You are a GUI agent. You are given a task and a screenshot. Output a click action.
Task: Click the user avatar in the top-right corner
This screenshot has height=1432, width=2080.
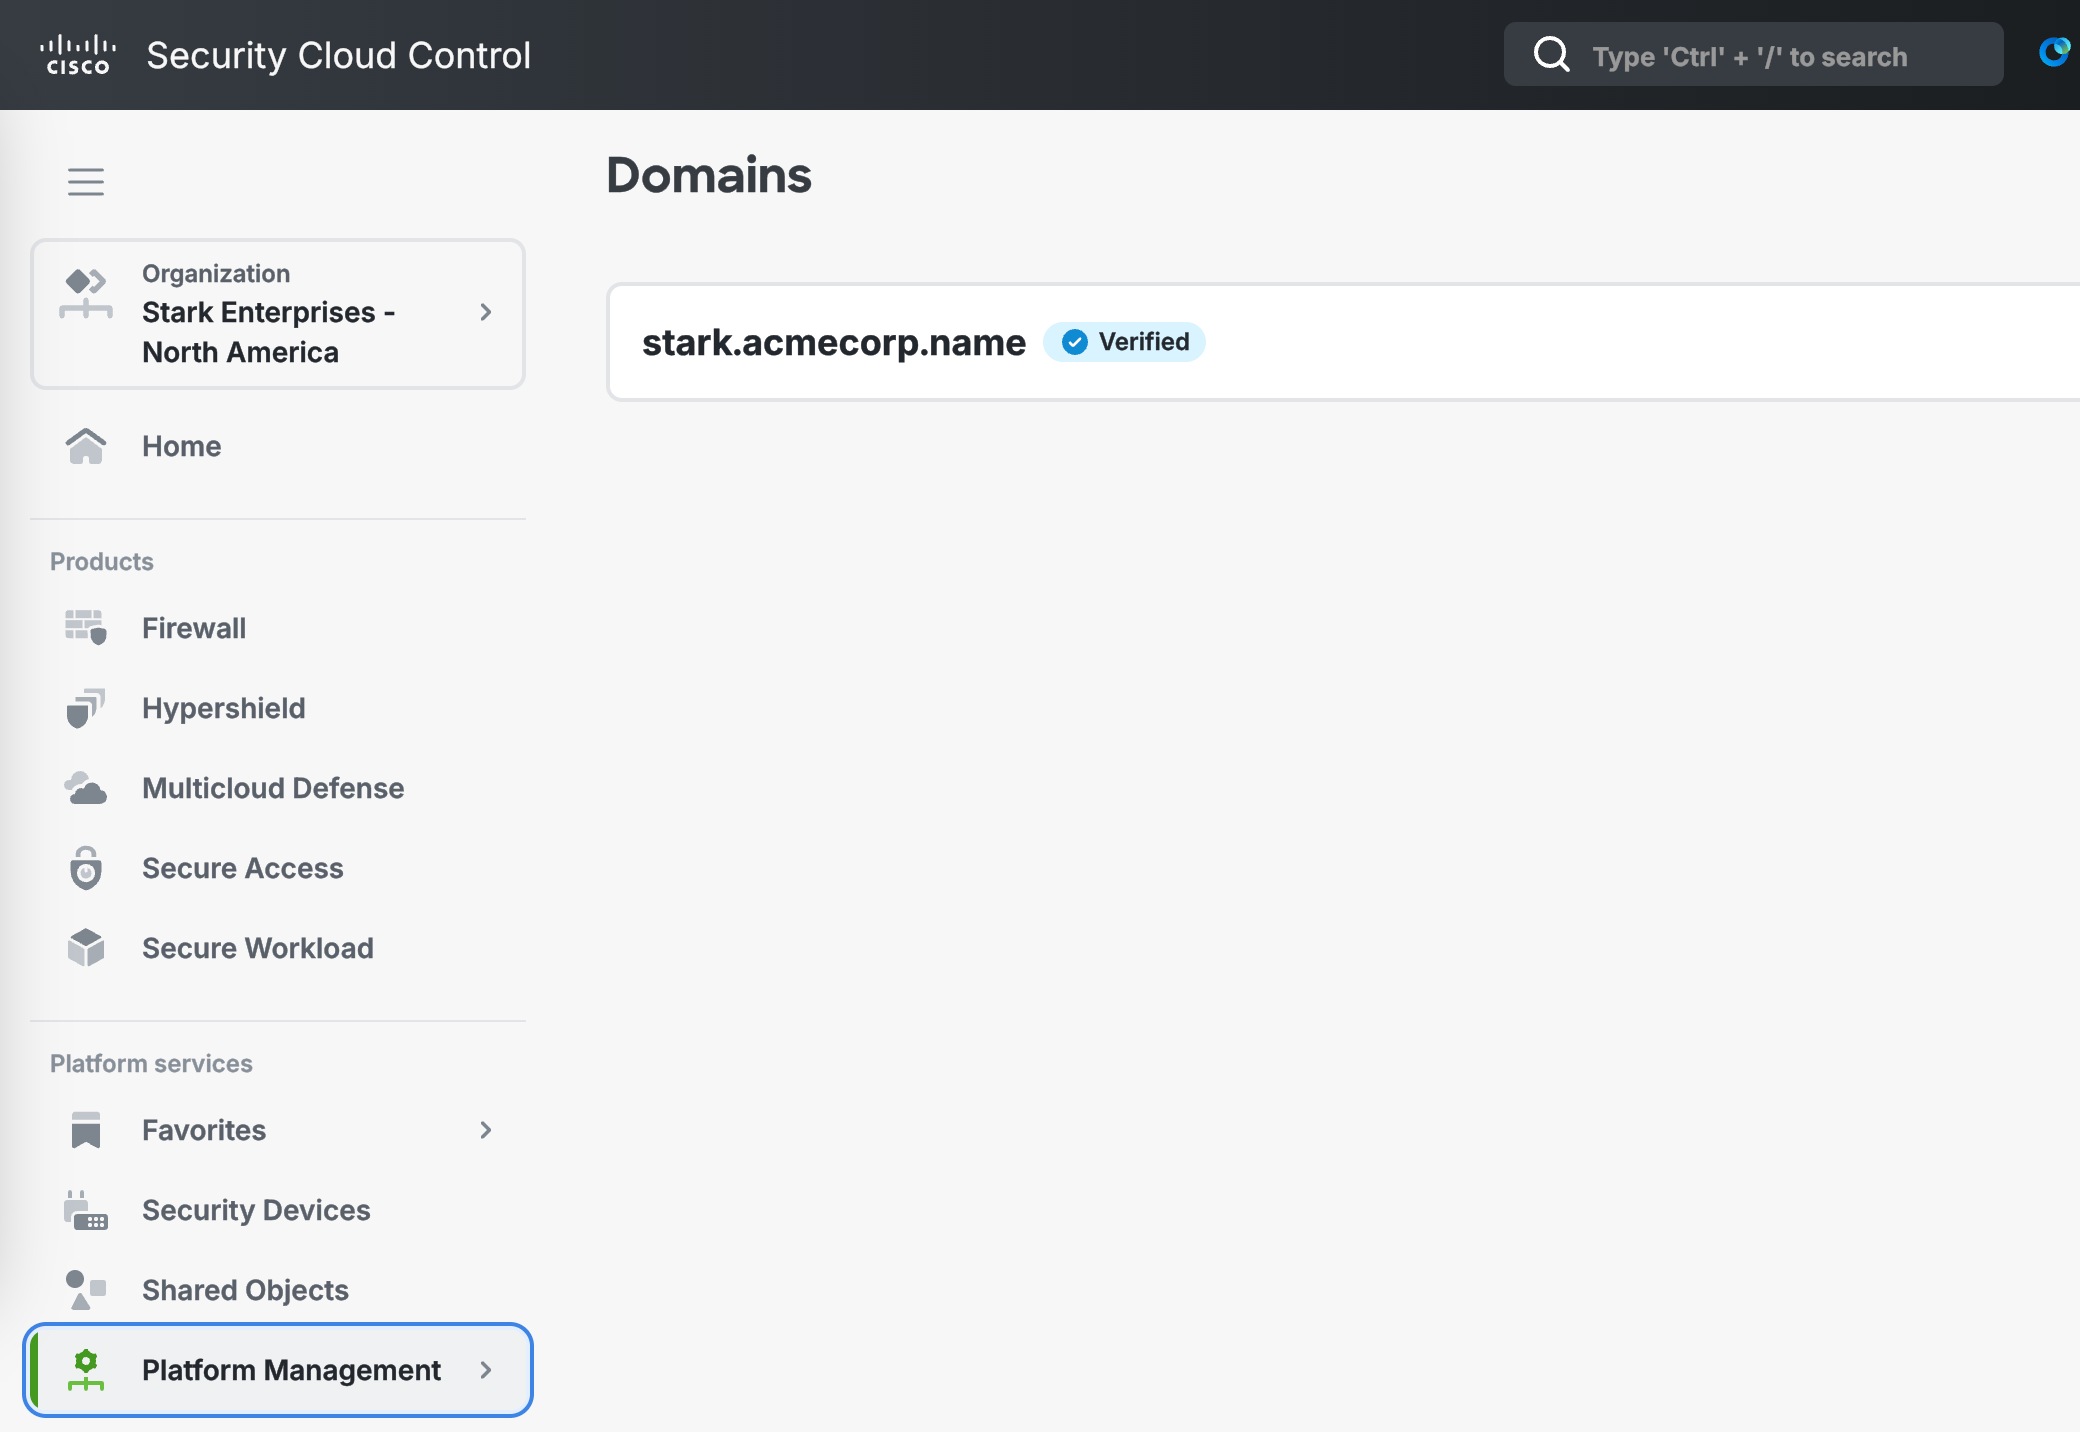[x=2055, y=53]
